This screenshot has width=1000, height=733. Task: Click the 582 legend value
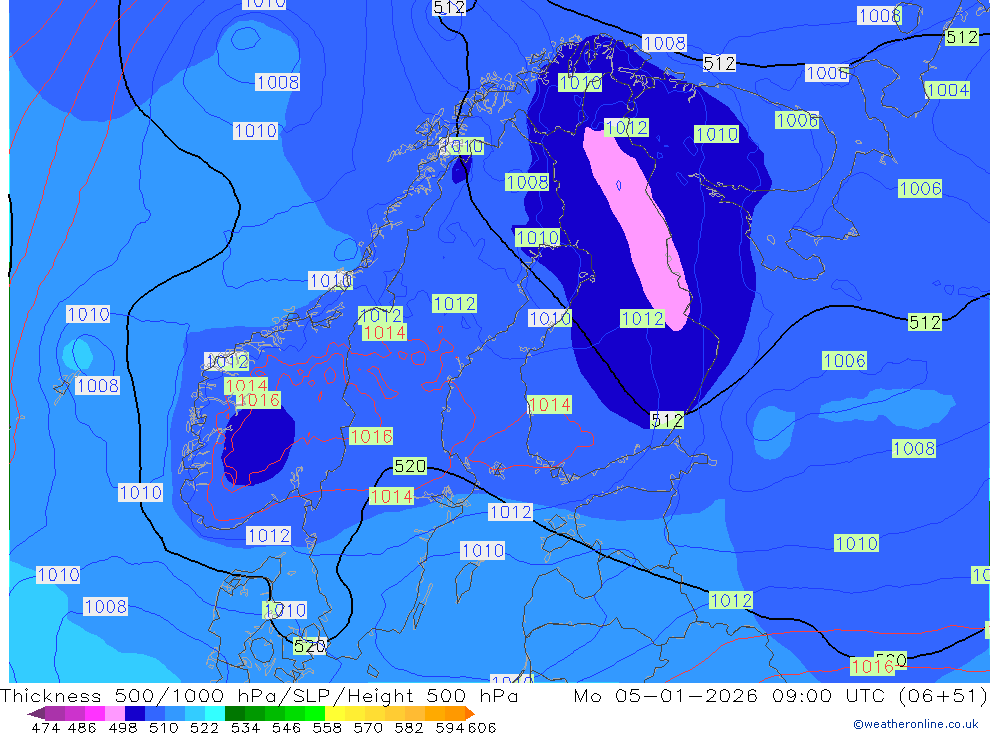coord(409,727)
